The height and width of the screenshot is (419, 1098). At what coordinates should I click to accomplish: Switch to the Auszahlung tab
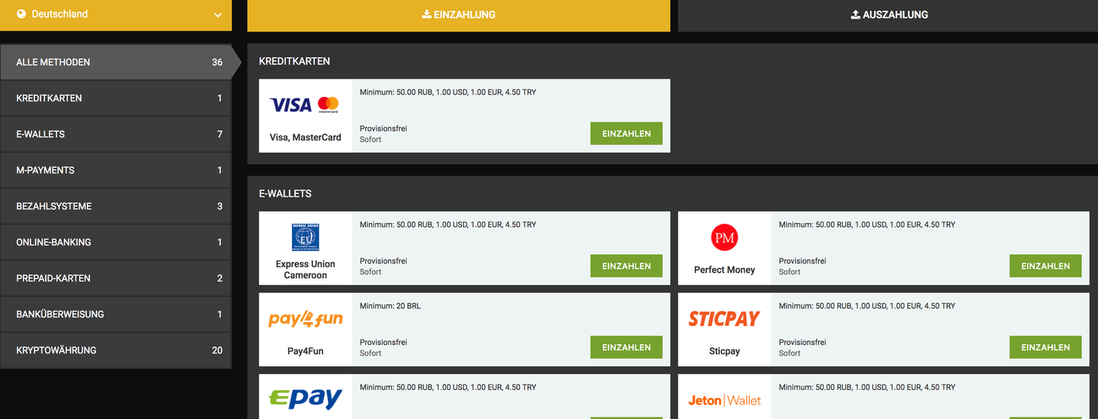[888, 15]
